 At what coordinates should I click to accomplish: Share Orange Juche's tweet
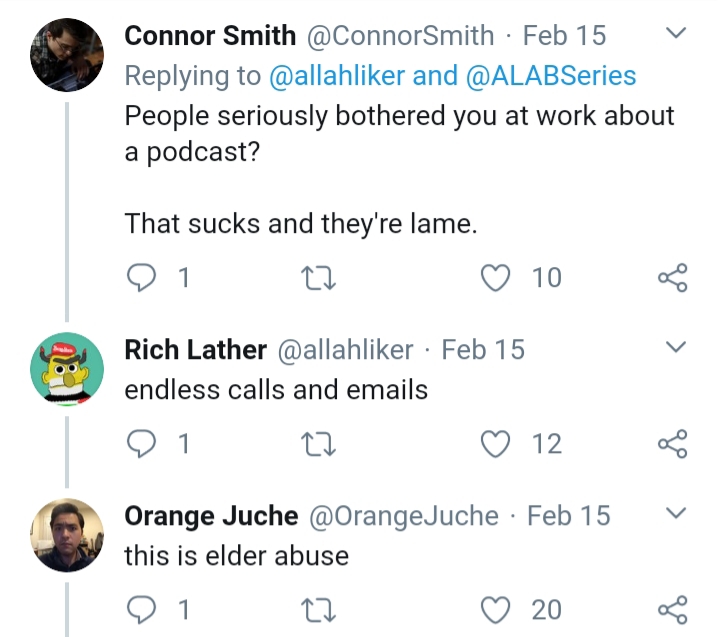coord(673,610)
